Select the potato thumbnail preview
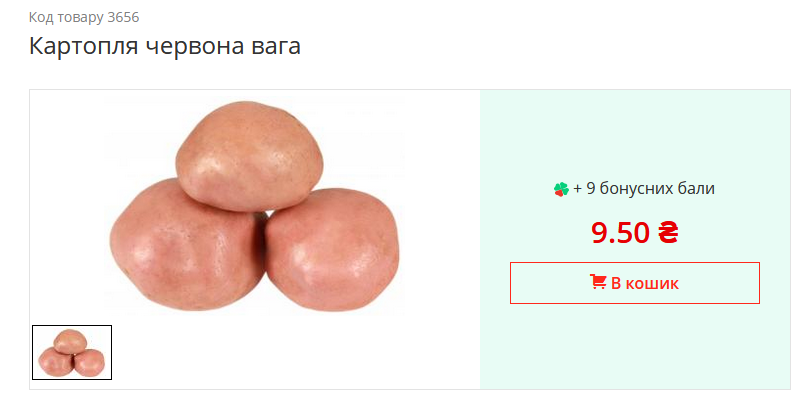The image size is (809, 416). [x=72, y=353]
